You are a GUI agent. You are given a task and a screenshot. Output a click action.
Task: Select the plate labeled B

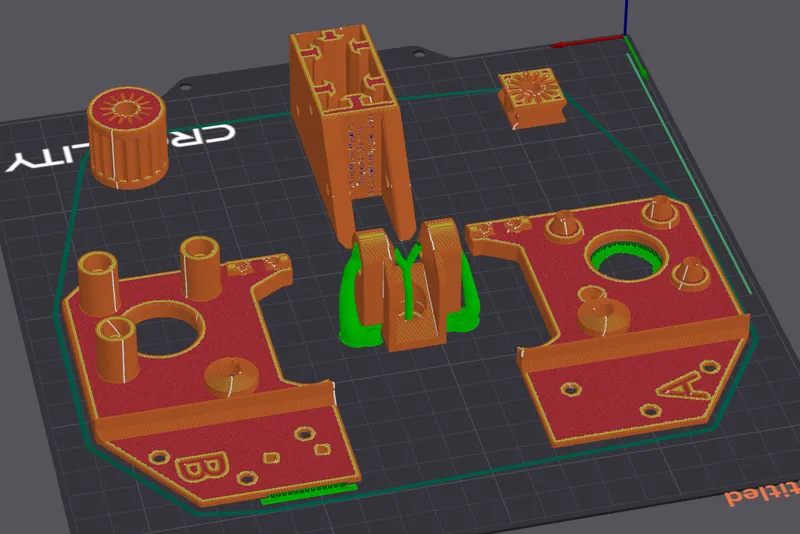point(200,400)
